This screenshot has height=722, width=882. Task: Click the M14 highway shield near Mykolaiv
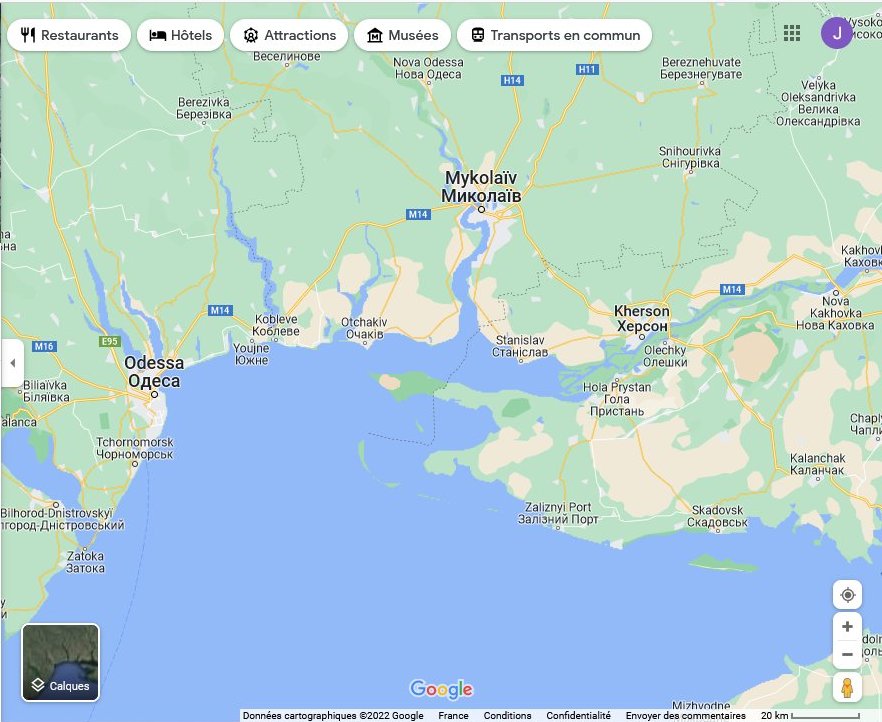point(417,214)
